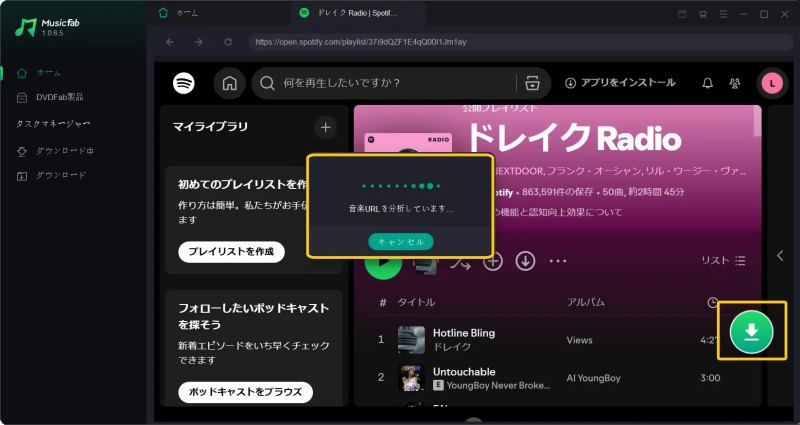The image size is (800, 425).
Task: Toggle the shuffle icon
Action: (460, 263)
